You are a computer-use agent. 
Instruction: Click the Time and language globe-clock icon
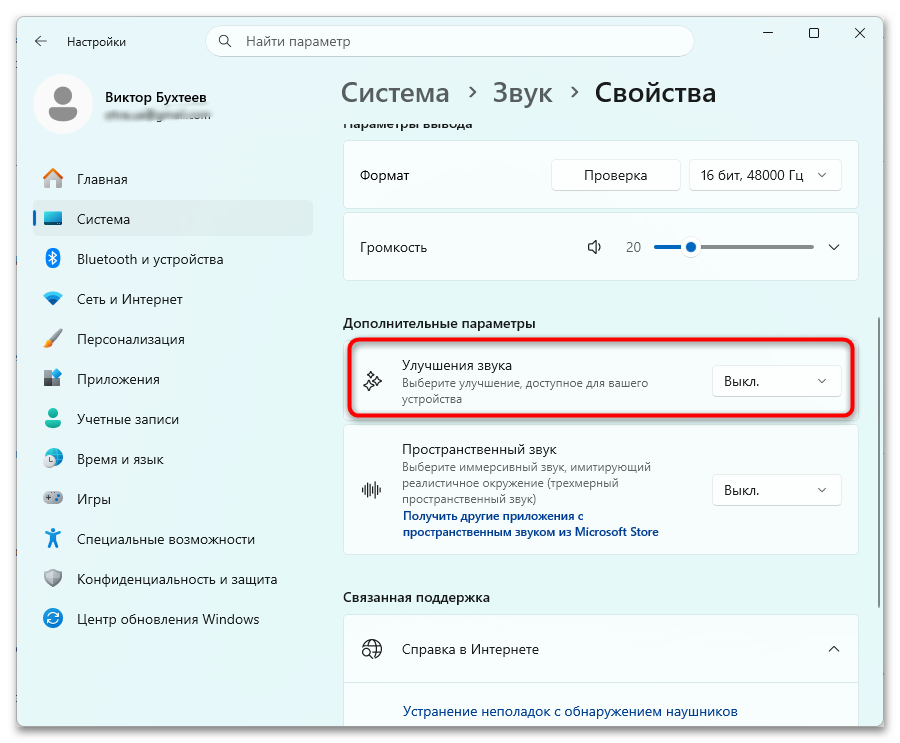[x=53, y=459]
